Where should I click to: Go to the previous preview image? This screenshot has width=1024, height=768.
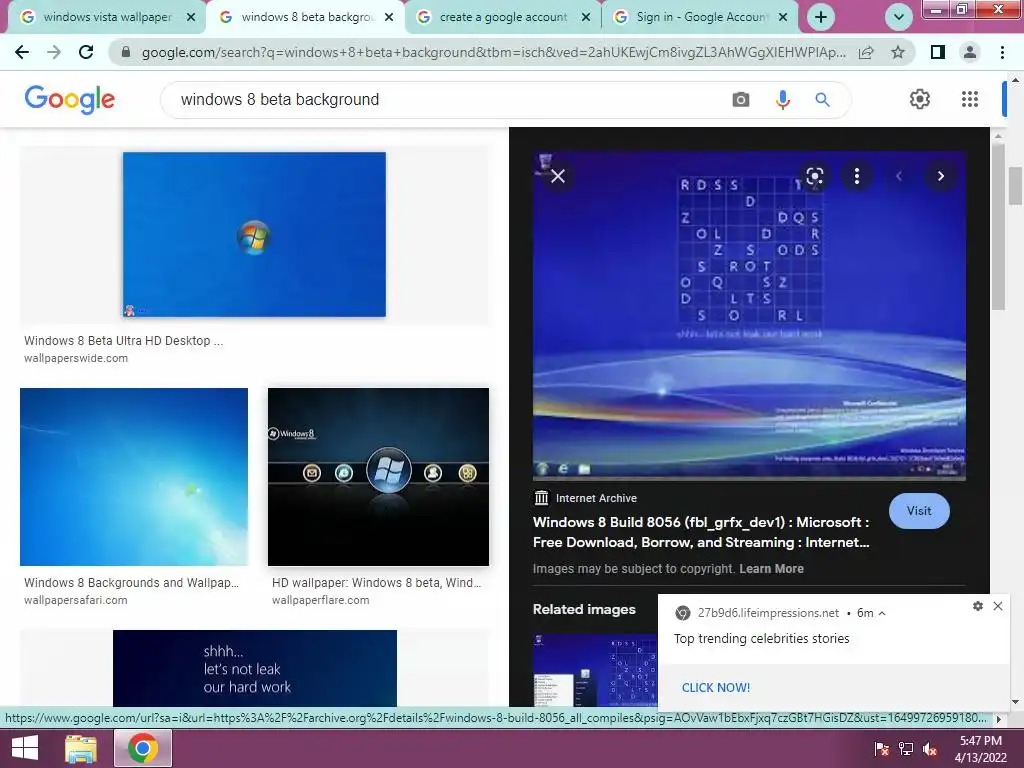coord(899,176)
